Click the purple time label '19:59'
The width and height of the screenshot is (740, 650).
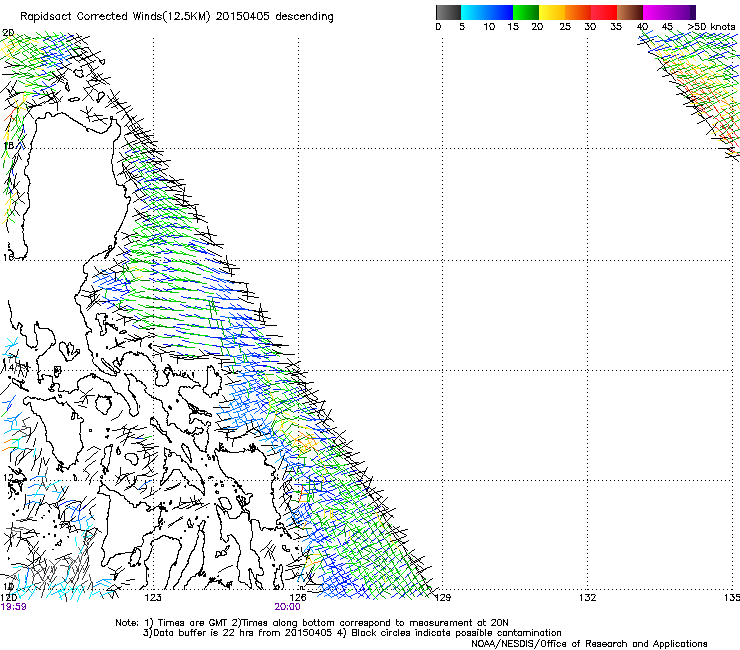tap(14, 607)
